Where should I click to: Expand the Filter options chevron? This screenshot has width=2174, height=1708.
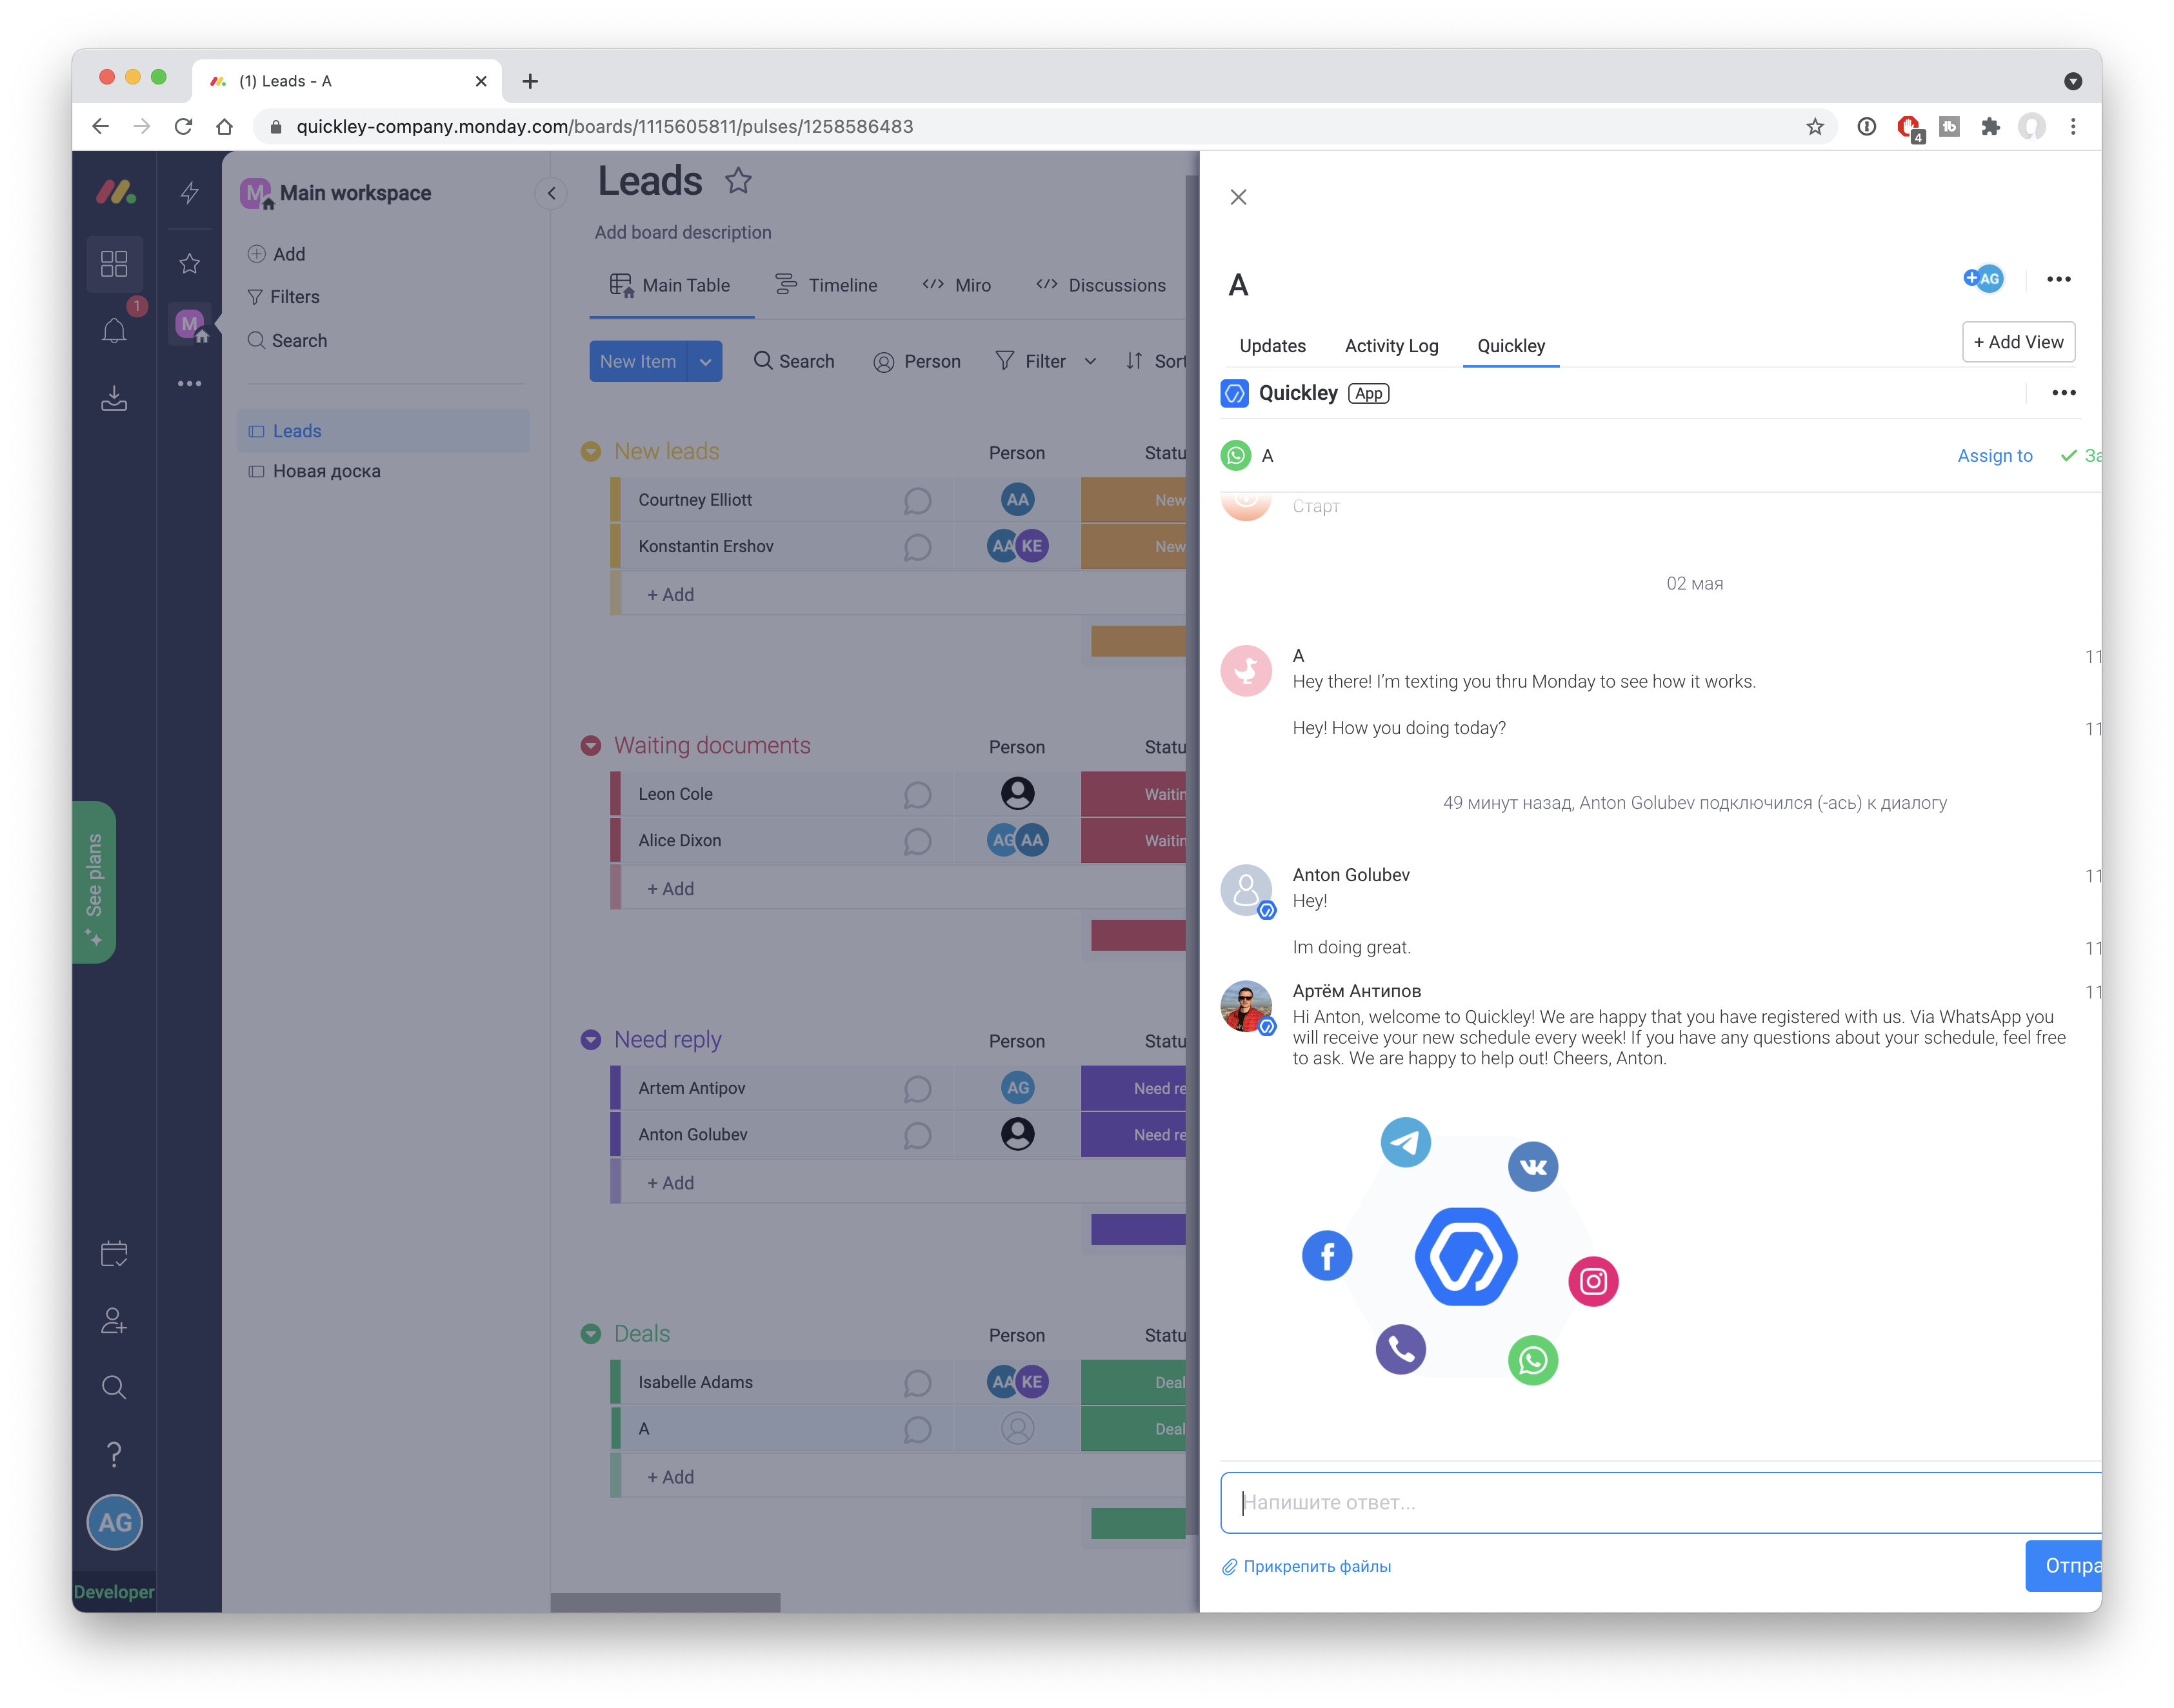coord(1090,362)
